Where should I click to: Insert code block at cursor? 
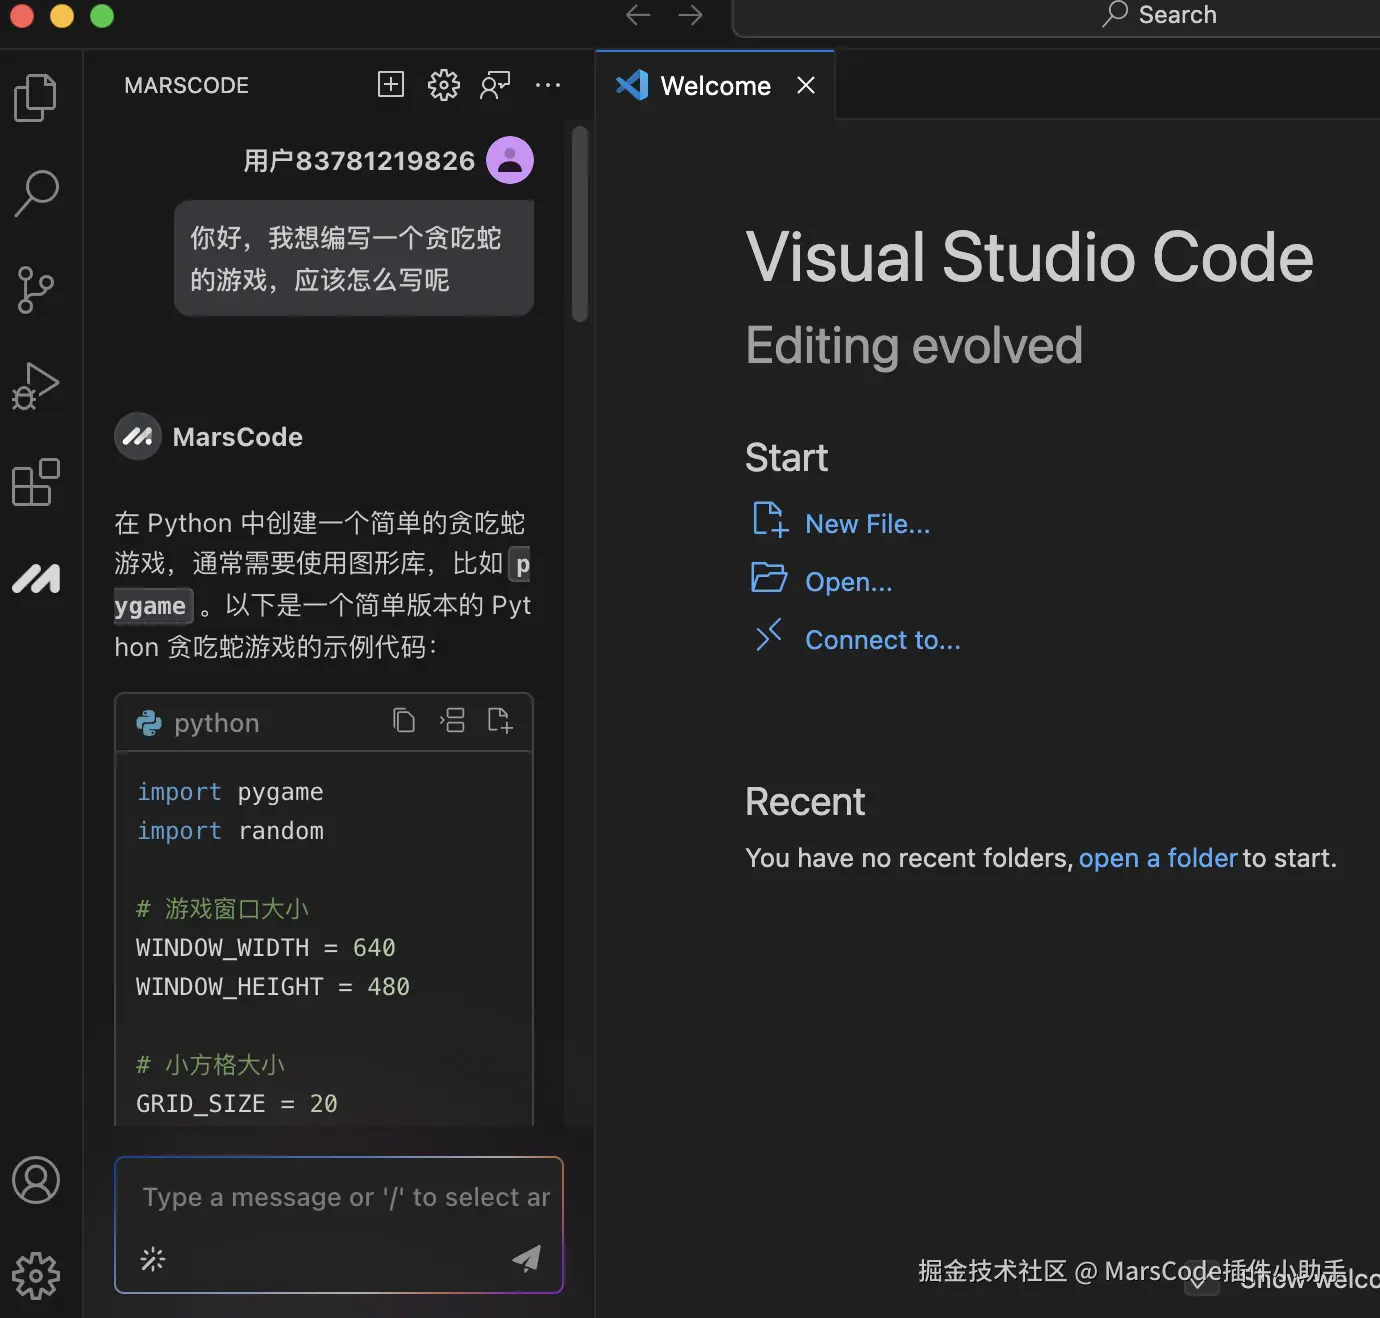[452, 721]
